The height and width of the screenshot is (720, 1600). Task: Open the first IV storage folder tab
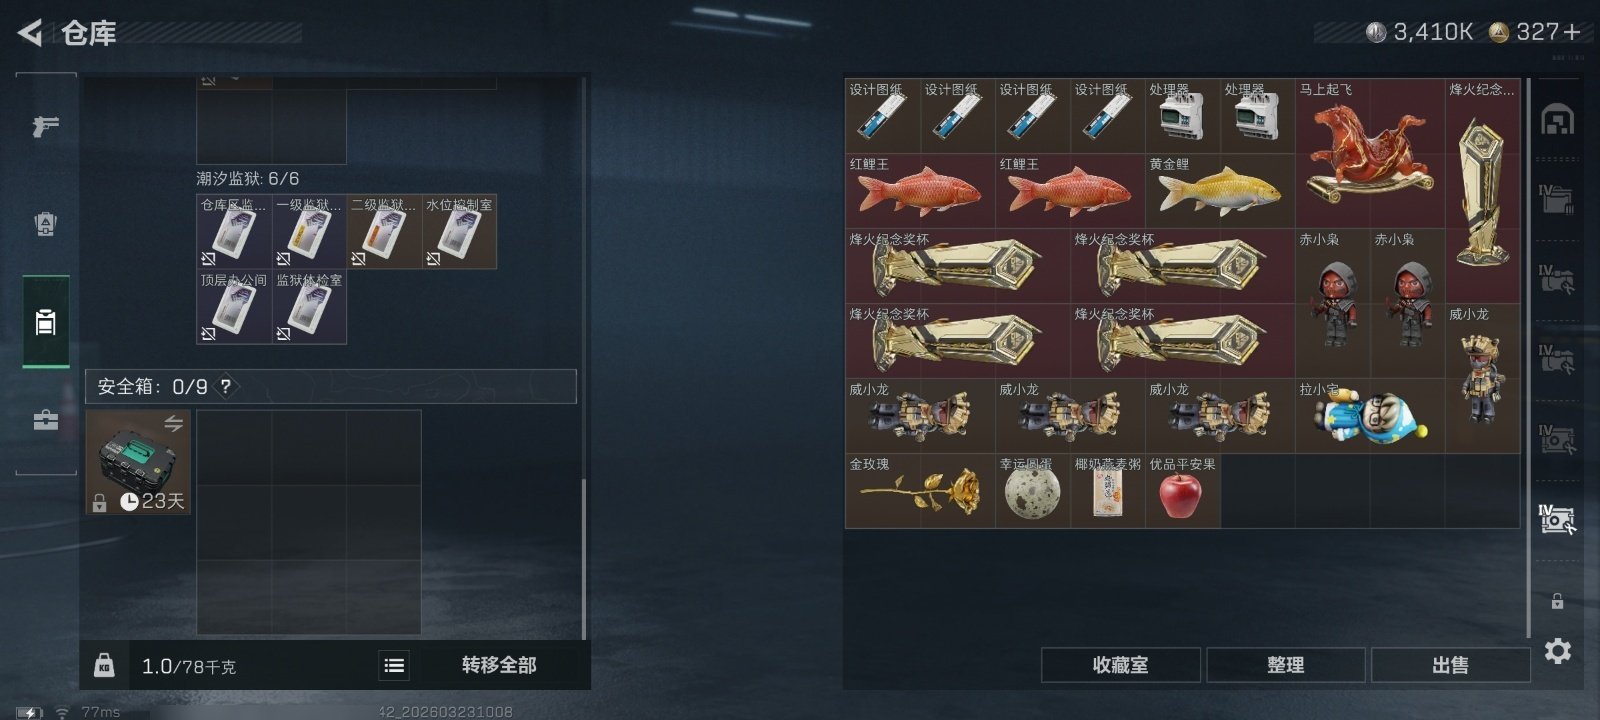pos(1556,197)
